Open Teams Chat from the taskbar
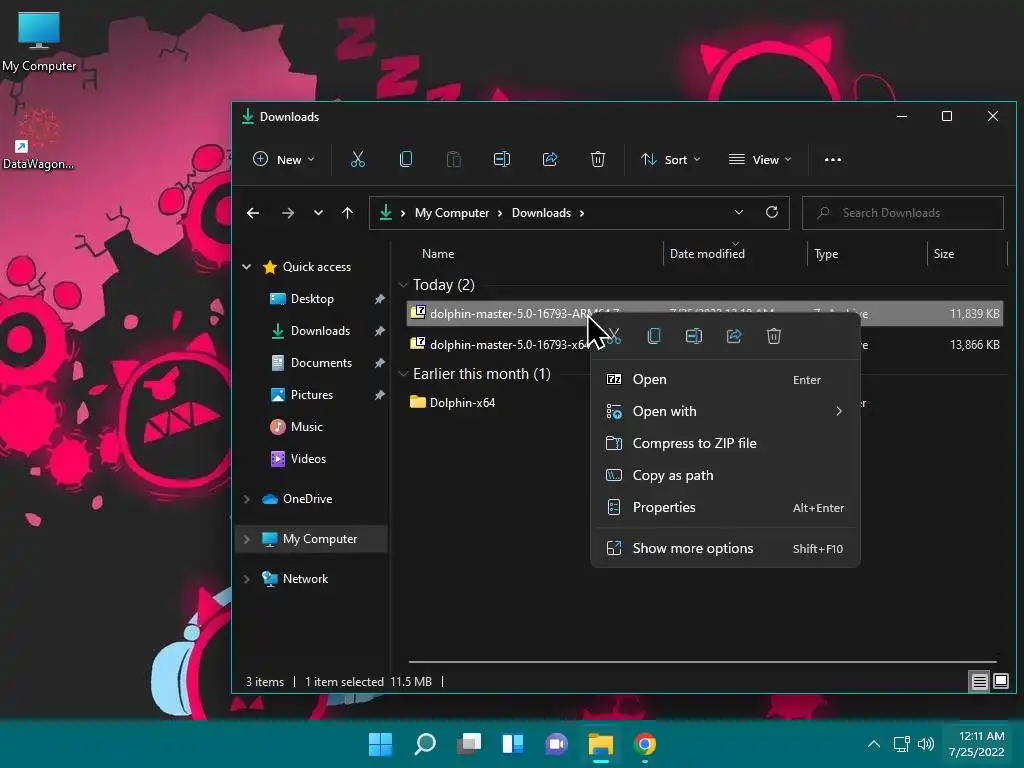Viewport: 1024px width, 768px height. 556,744
